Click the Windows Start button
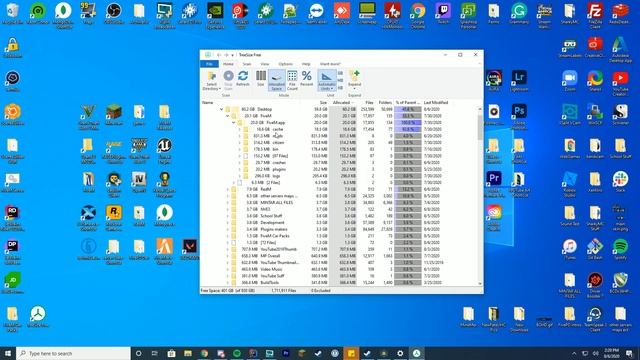 pos(8,353)
